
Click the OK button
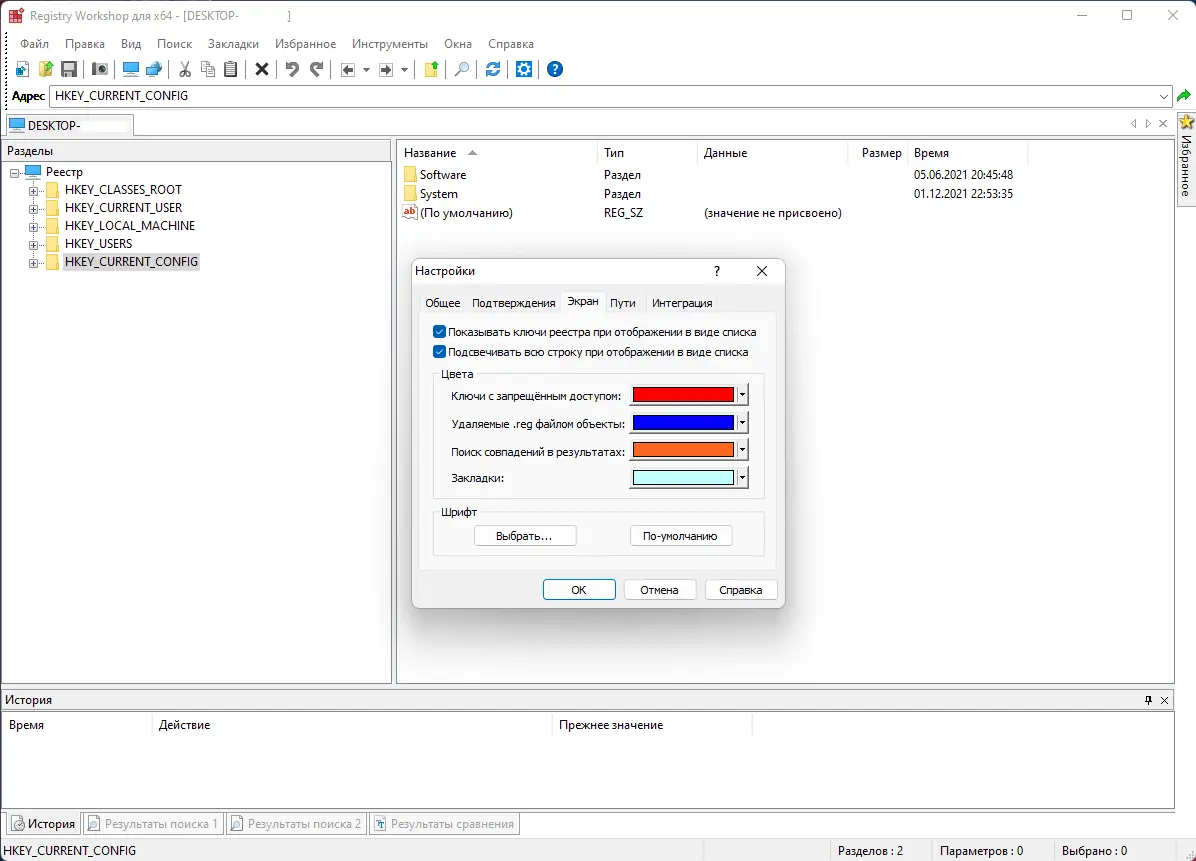click(x=579, y=590)
